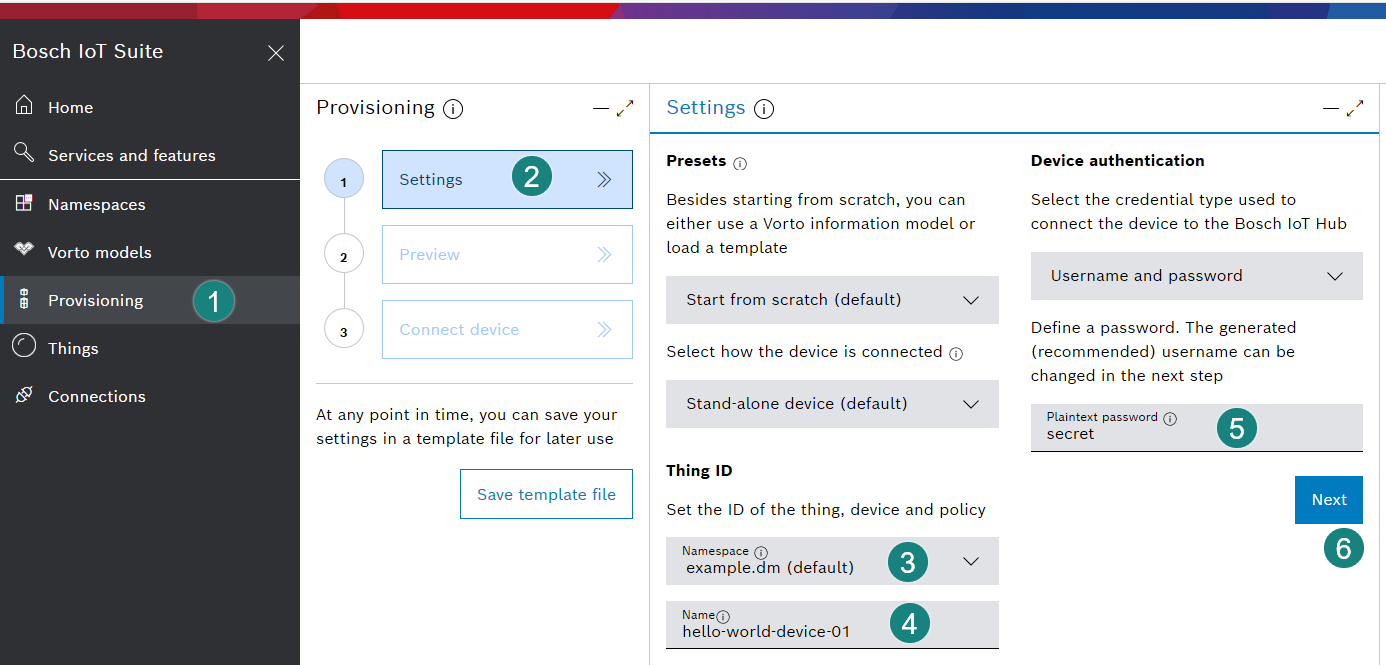Select the Settings wizard step
Image resolution: width=1386 pixels, height=665 pixels.
pyautogui.click(x=507, y=179)
